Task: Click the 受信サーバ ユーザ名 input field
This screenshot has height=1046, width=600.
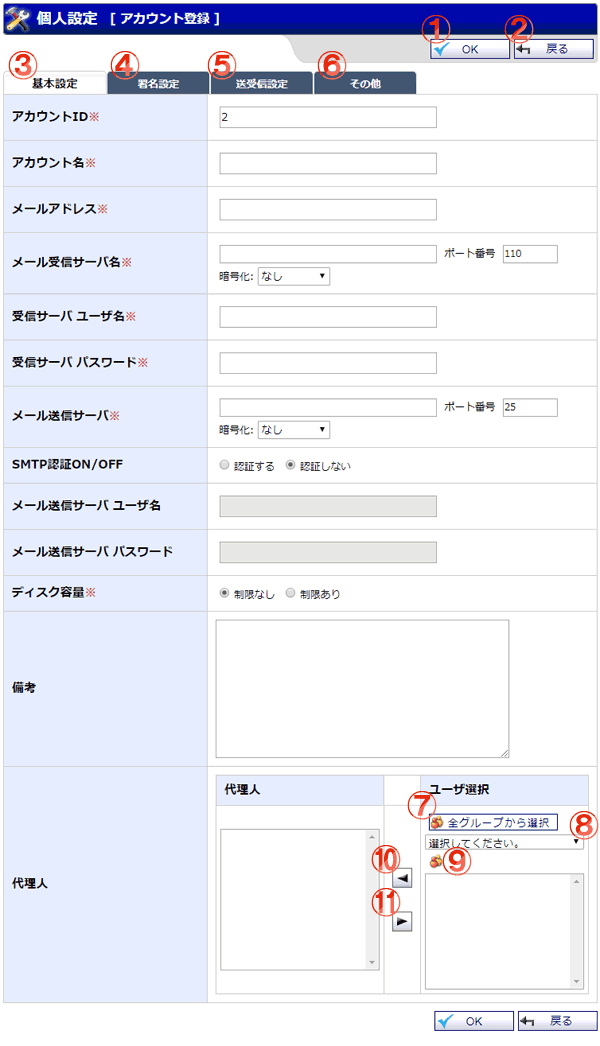Action: (328, 317)
